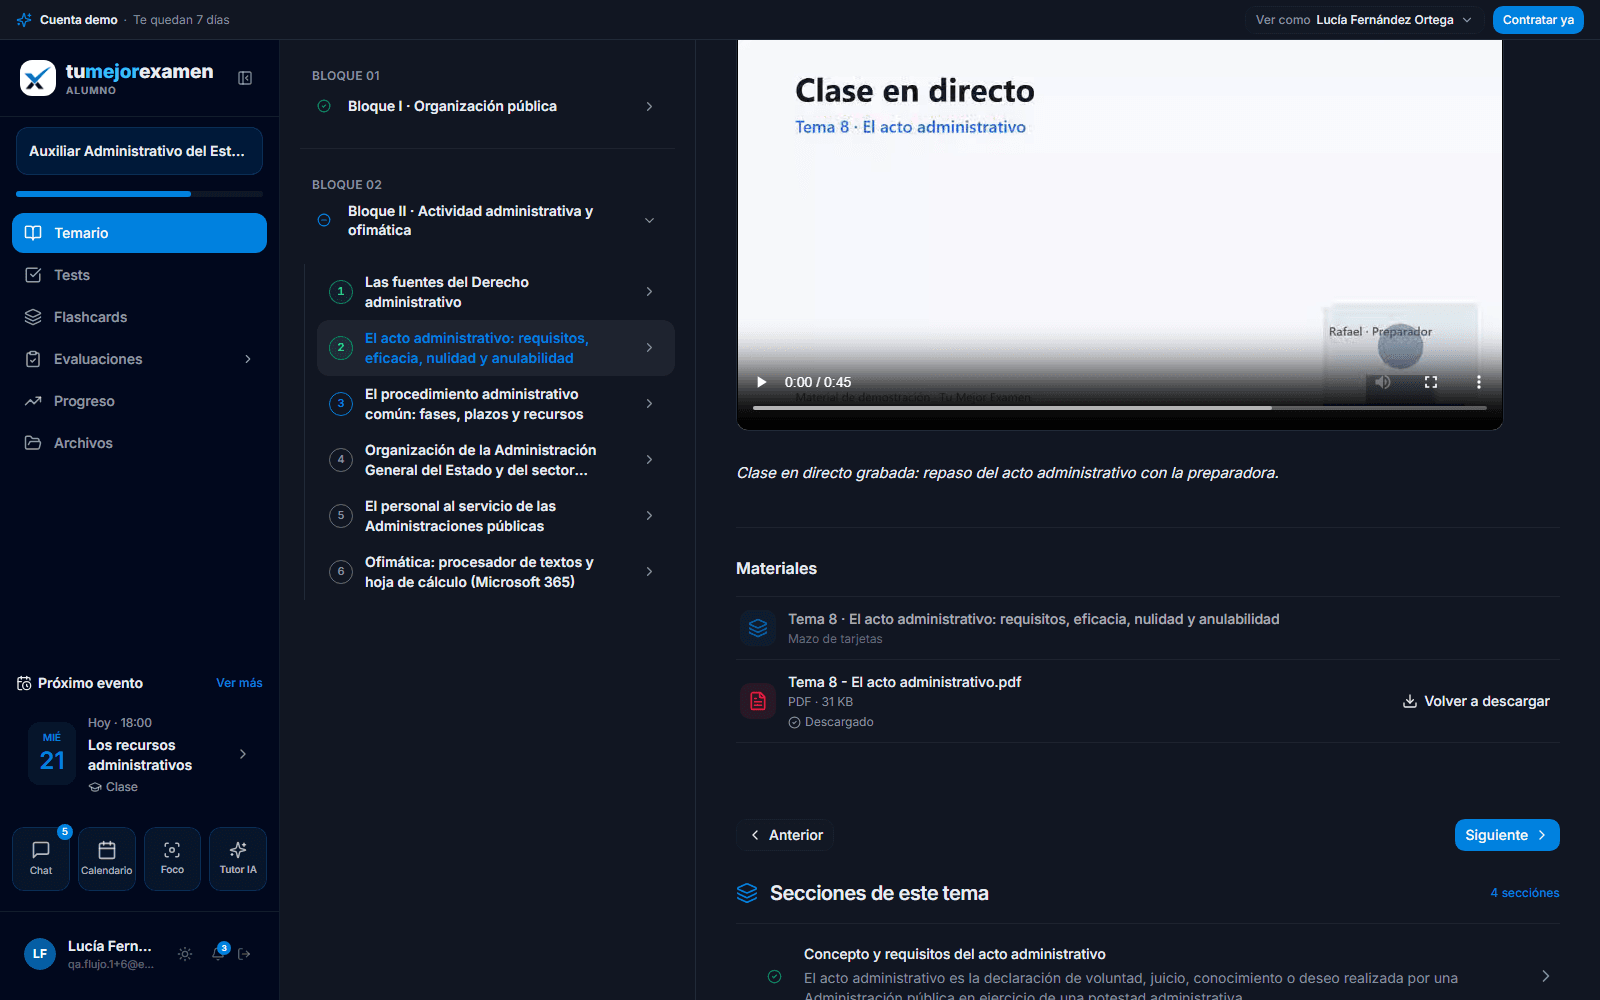Activate Foco mode icon
This screenshot has width=1600, height=1000.
tap(172, 858)
